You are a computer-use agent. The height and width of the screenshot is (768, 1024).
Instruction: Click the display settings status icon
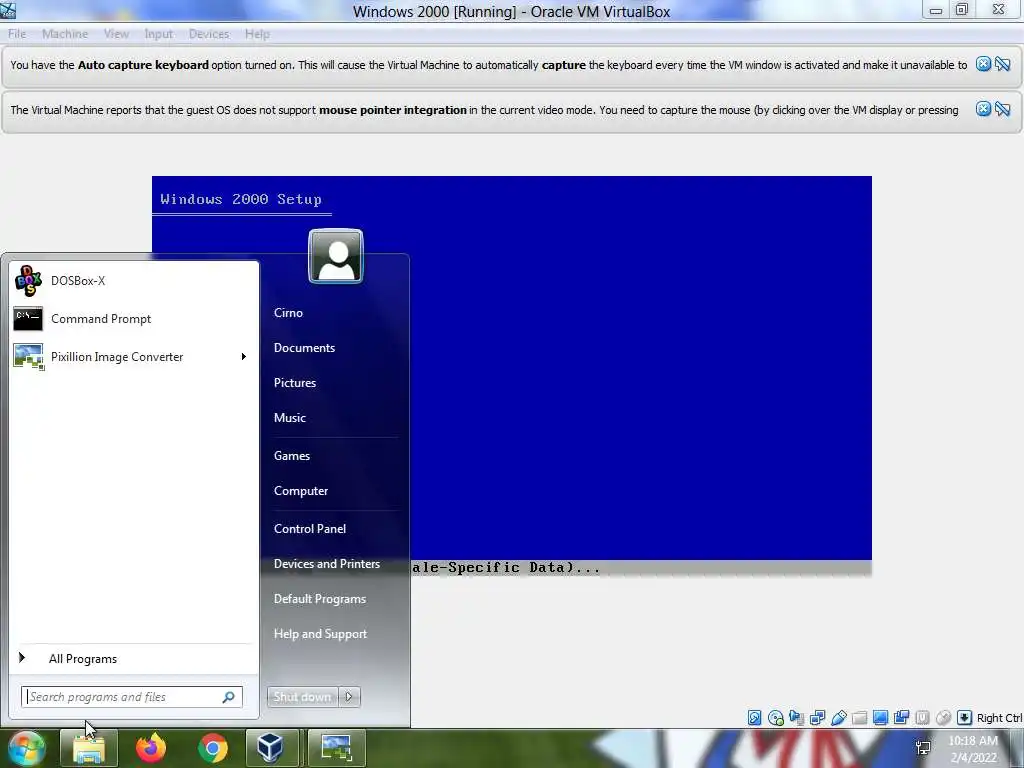[x=880, y=718]
